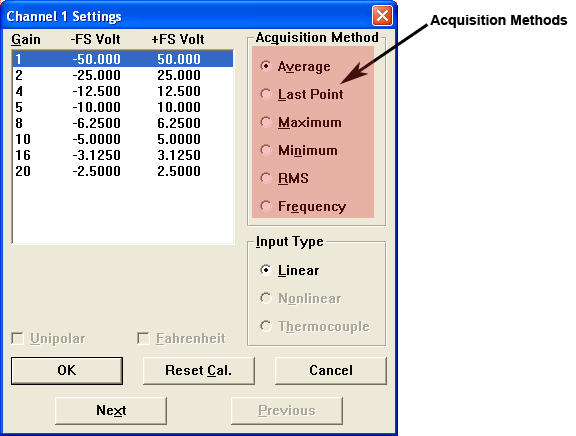Select gain 8 row with 6.2500 volts
The image size is (576, 436).
click(123, 123)
